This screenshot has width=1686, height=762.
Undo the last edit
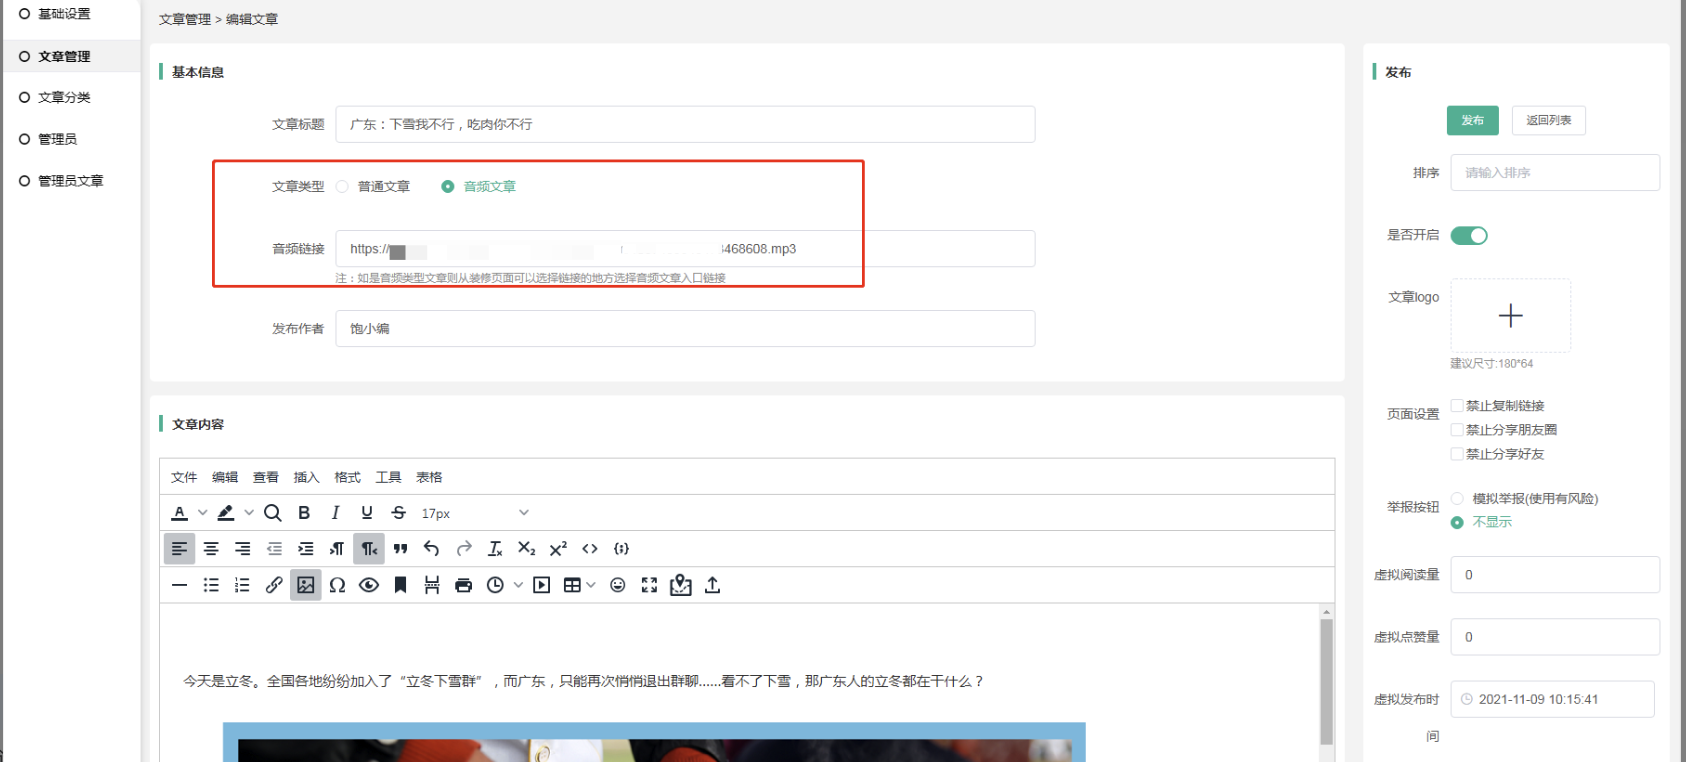point(432,549)
